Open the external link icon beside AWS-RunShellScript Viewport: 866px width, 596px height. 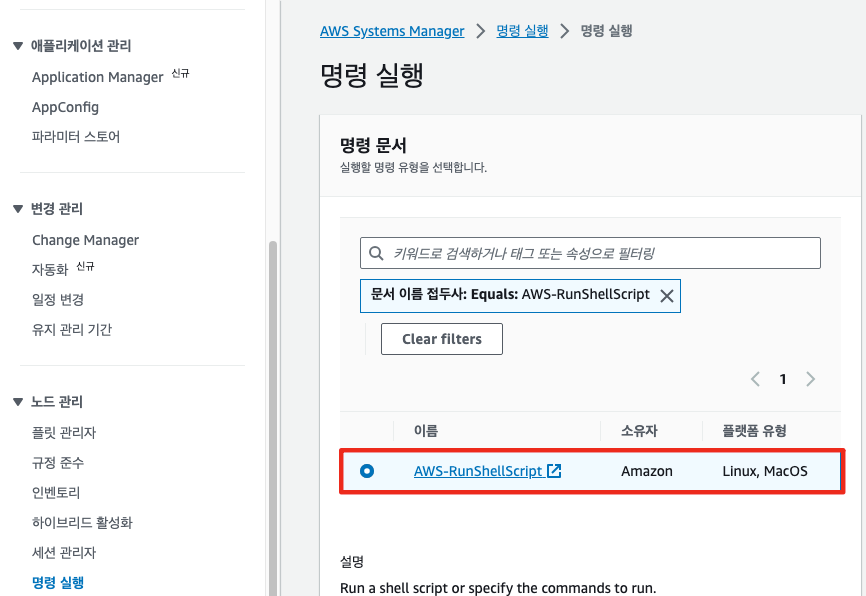tap(554, 471)
